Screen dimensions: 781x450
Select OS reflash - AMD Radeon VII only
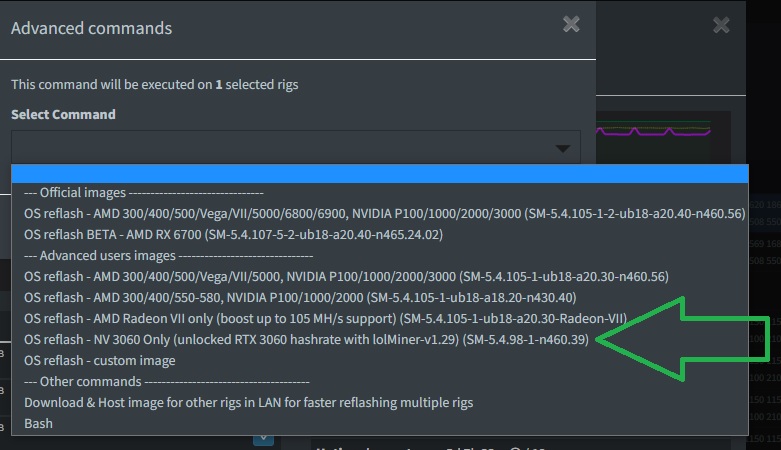click(380, 318)
